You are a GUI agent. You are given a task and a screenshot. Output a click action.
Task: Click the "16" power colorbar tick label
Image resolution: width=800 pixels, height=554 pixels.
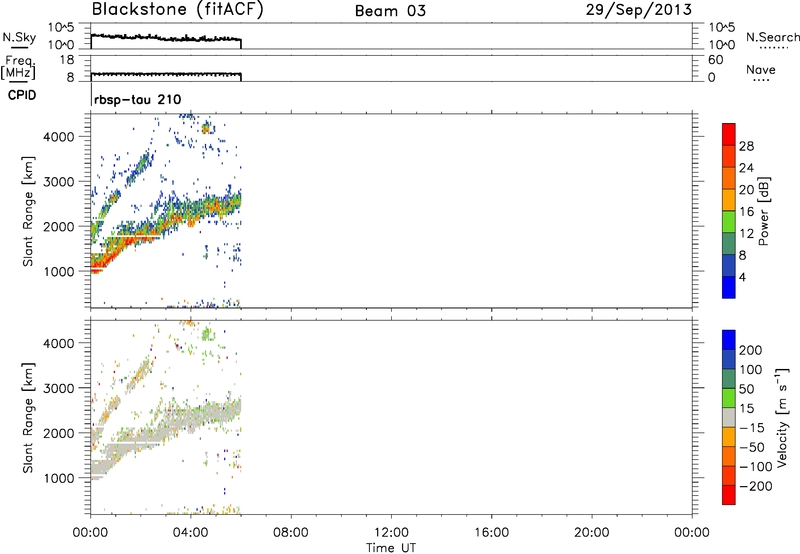point(746,212)
